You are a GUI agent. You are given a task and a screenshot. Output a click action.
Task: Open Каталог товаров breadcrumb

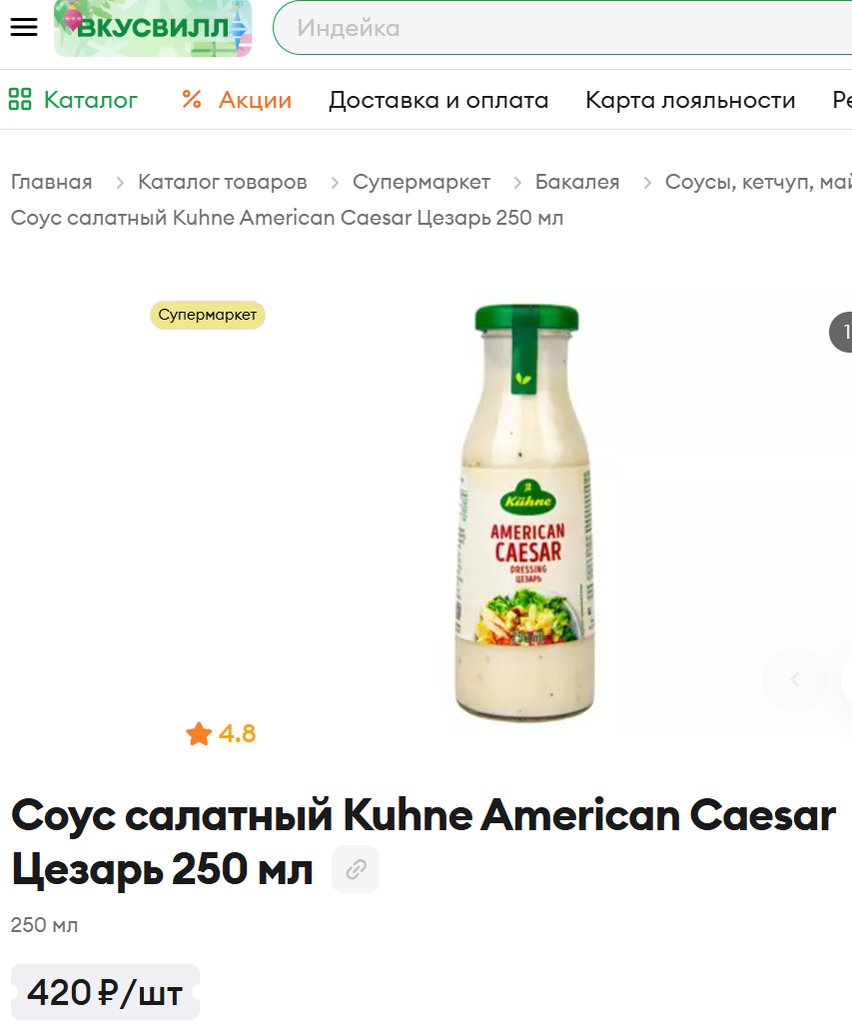coord(222,182)
